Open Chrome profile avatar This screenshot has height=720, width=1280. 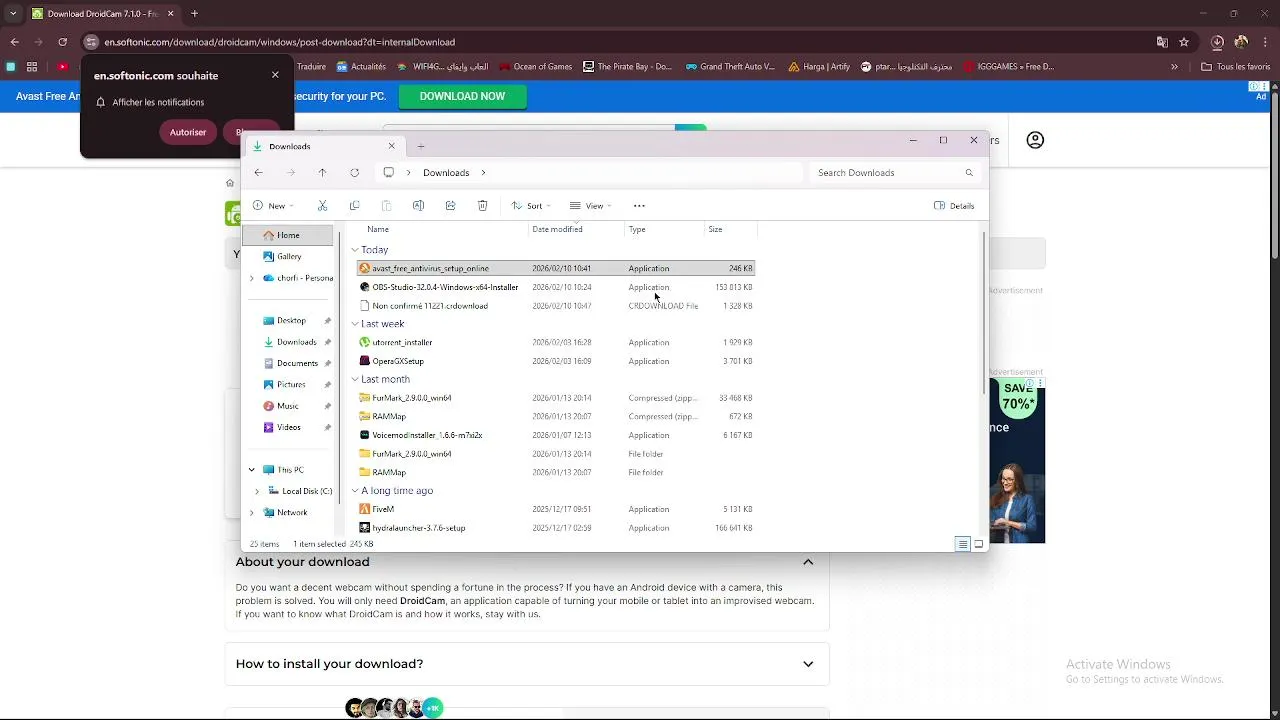(1241, 42)
